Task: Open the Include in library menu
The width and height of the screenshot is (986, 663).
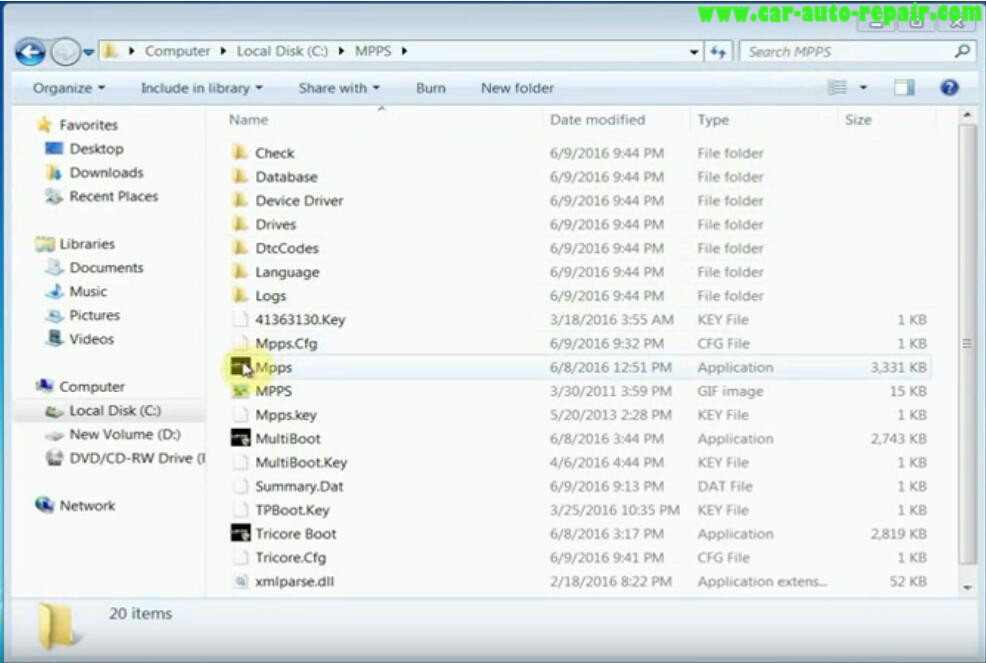Action: pos(201,88)
